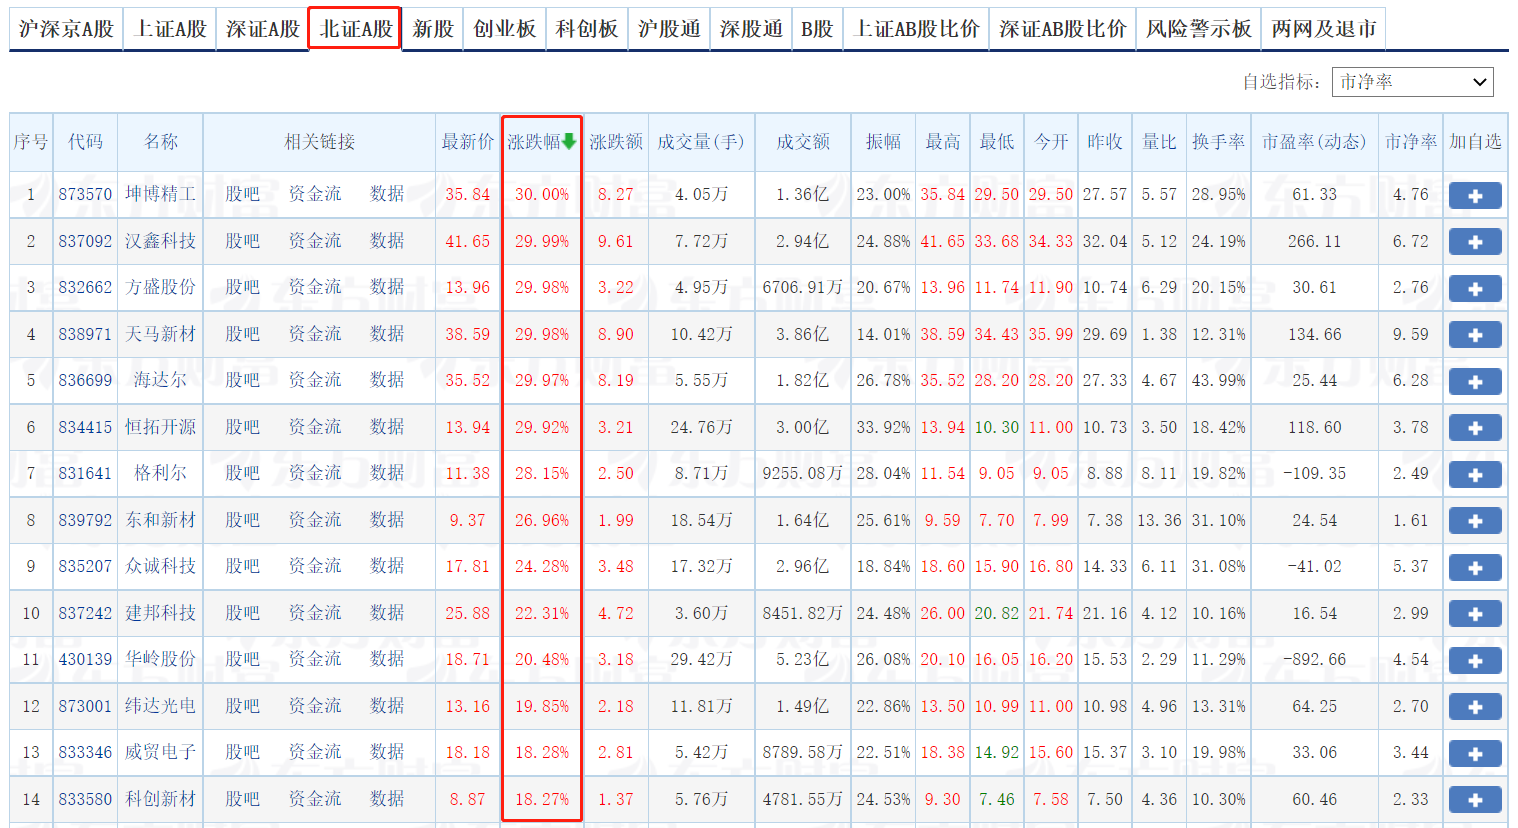This screenshot has width=1518, height=828.
Task: Sort table by 换手率 column header
Action: point(1218,142)
